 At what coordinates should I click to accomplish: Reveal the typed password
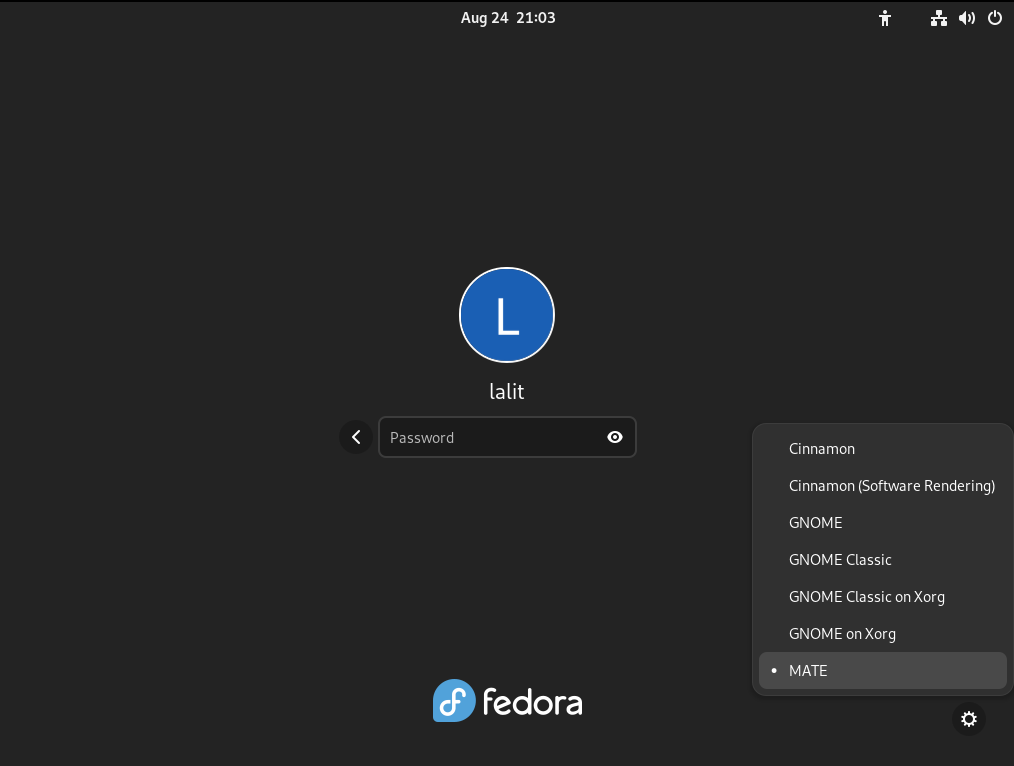[x=614, y=437]
